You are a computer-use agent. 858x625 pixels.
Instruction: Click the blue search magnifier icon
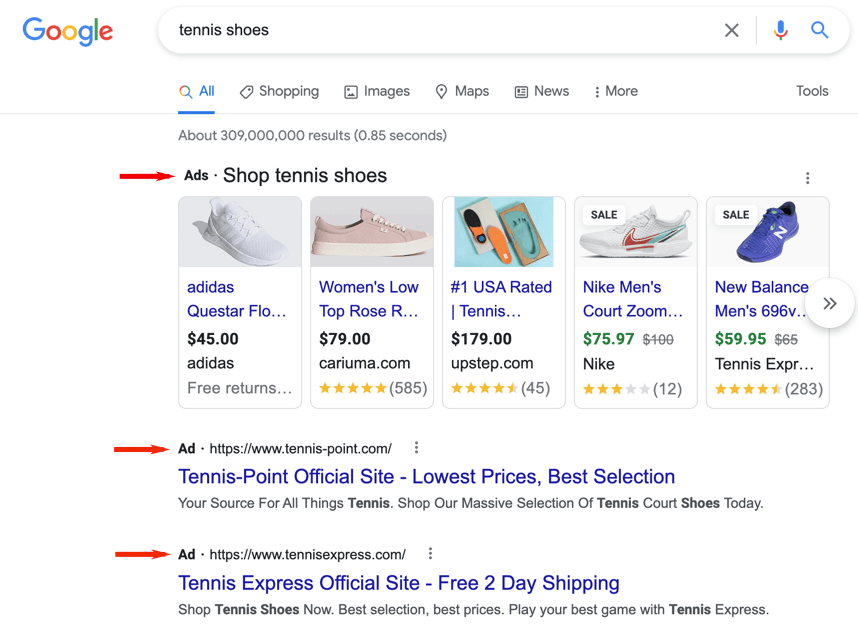pyautogui.click(x=819, y=30)
